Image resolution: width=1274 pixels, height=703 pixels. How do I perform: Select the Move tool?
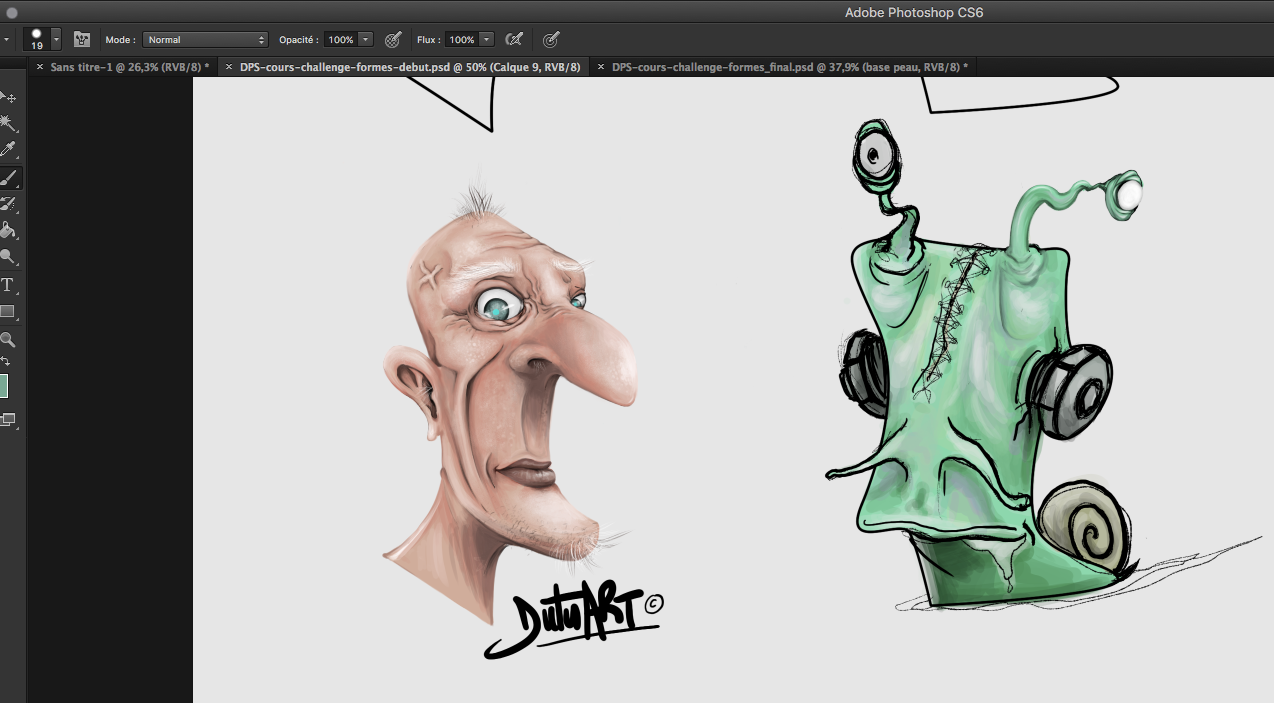click(8, 98)
